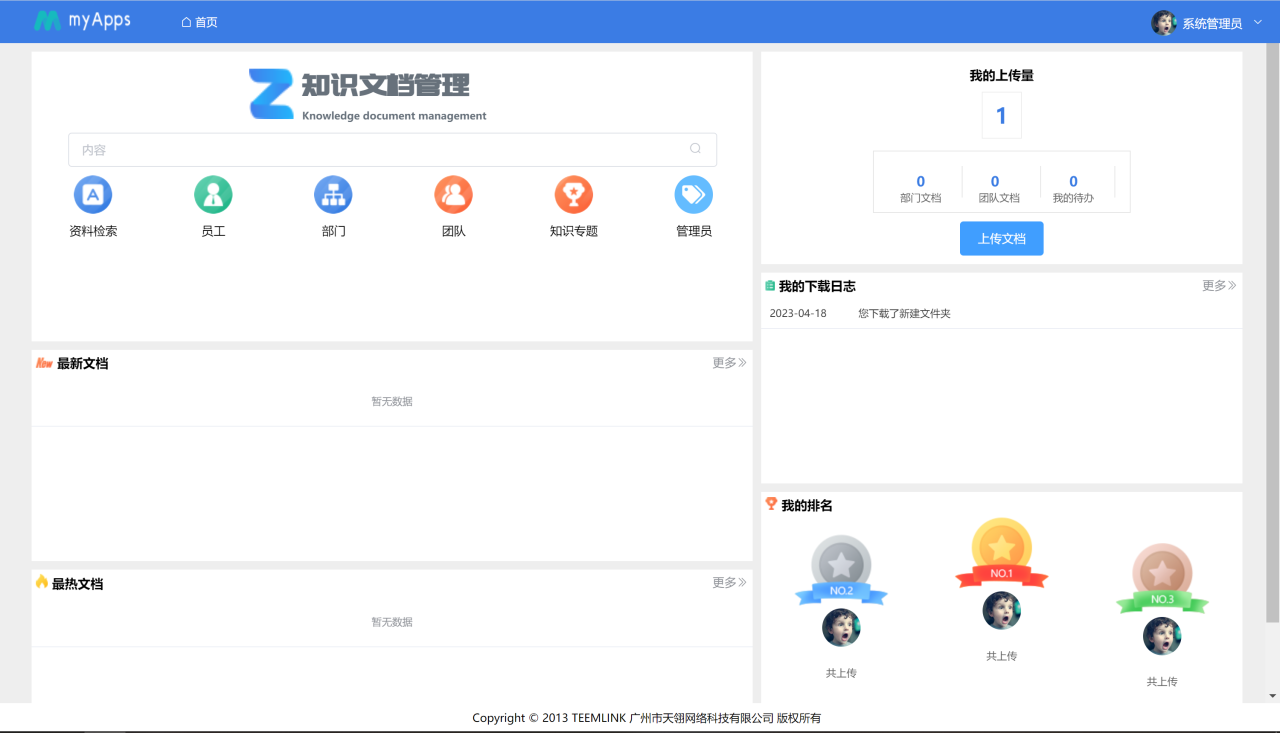The width and height of the screenshot is (1280, 733).
Task: Open the 部门文档 counter link
Action: 919,188
